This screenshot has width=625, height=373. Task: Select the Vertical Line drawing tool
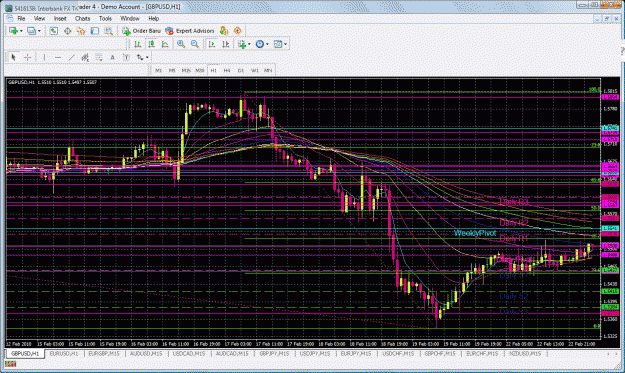tap(44, 57)
